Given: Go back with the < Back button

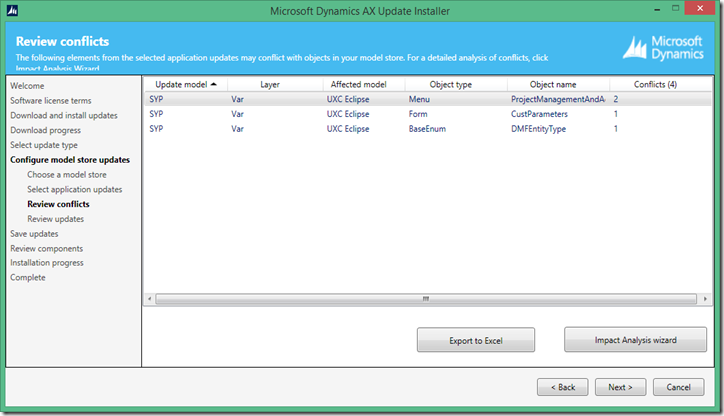Looking at the screenshot, I should pyautogui.click(x=563, y=387).
